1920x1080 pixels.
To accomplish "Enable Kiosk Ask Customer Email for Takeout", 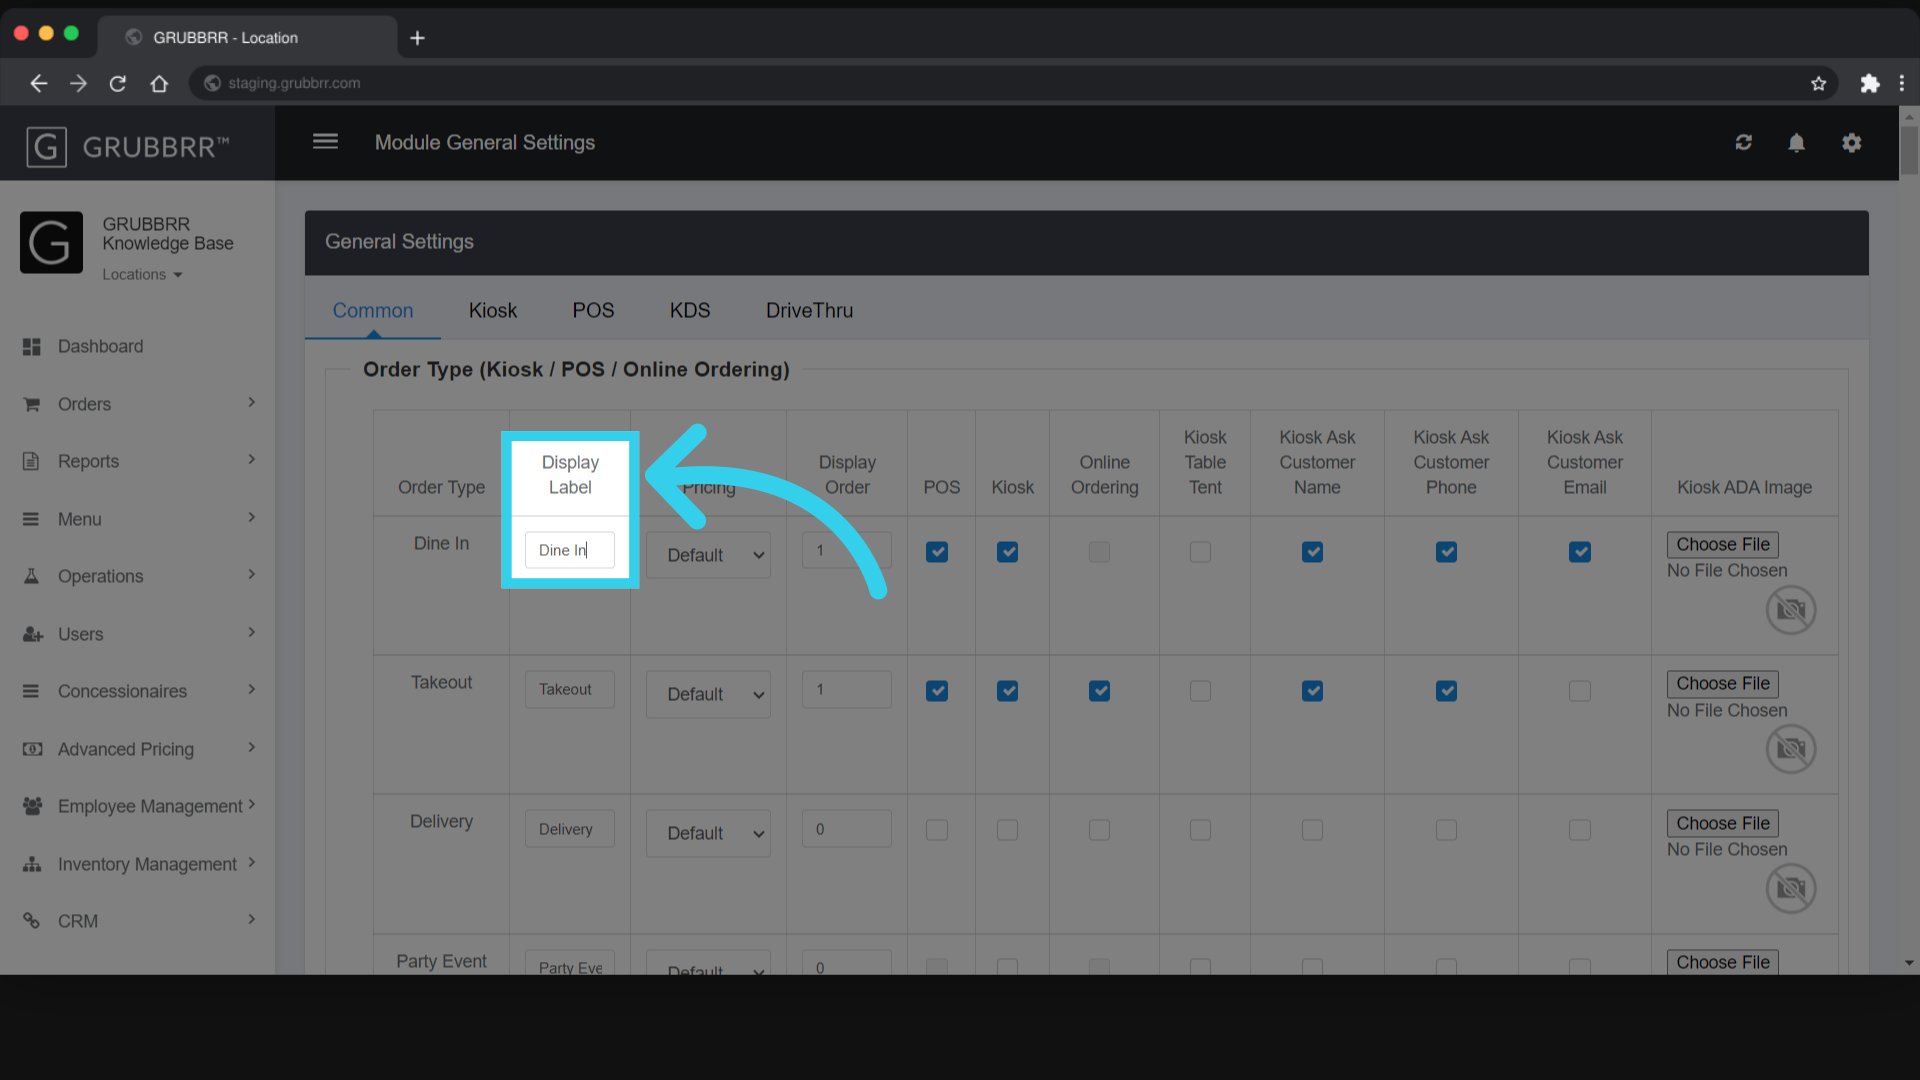I will pyautogui.click(x=1580, y=691).
